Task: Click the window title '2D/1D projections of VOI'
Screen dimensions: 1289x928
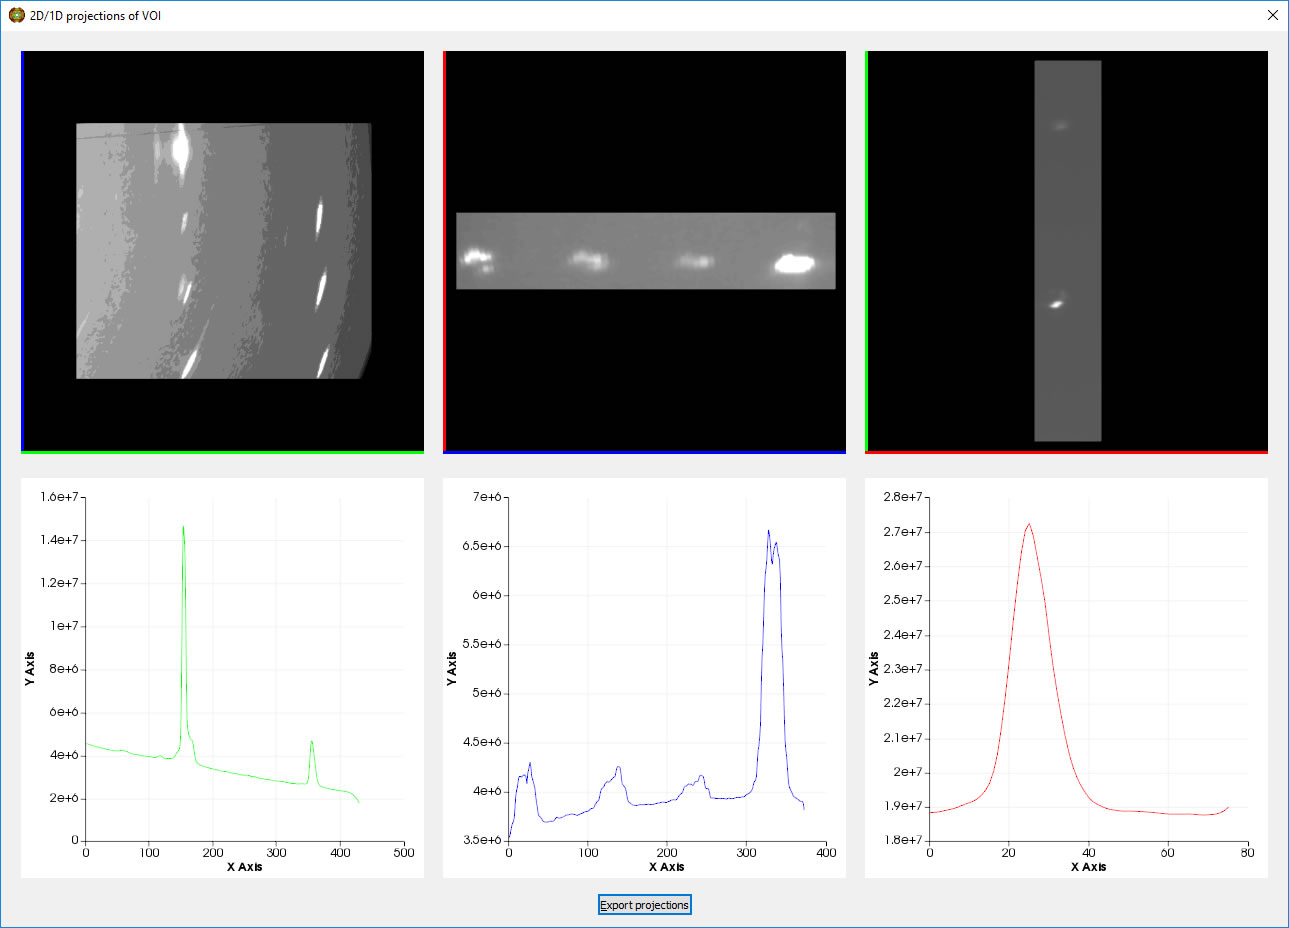Action: [x=95, y=15]
